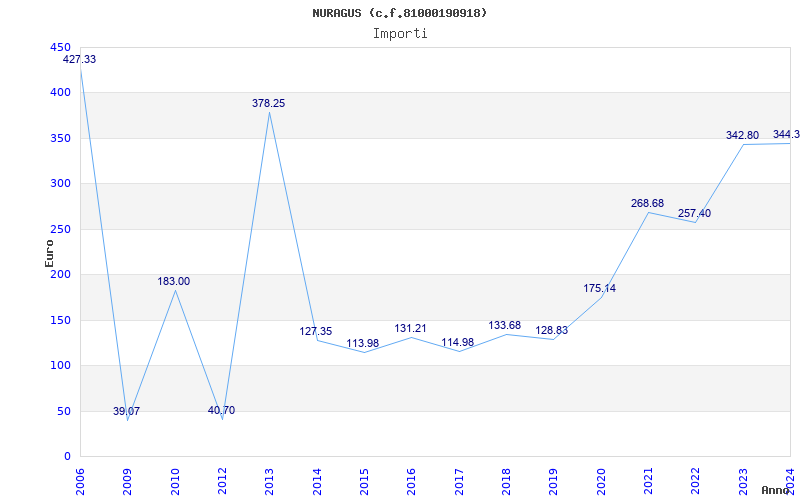Click the 114.98 value label
This screenshot has width=800, height=500.
[458, 342]
